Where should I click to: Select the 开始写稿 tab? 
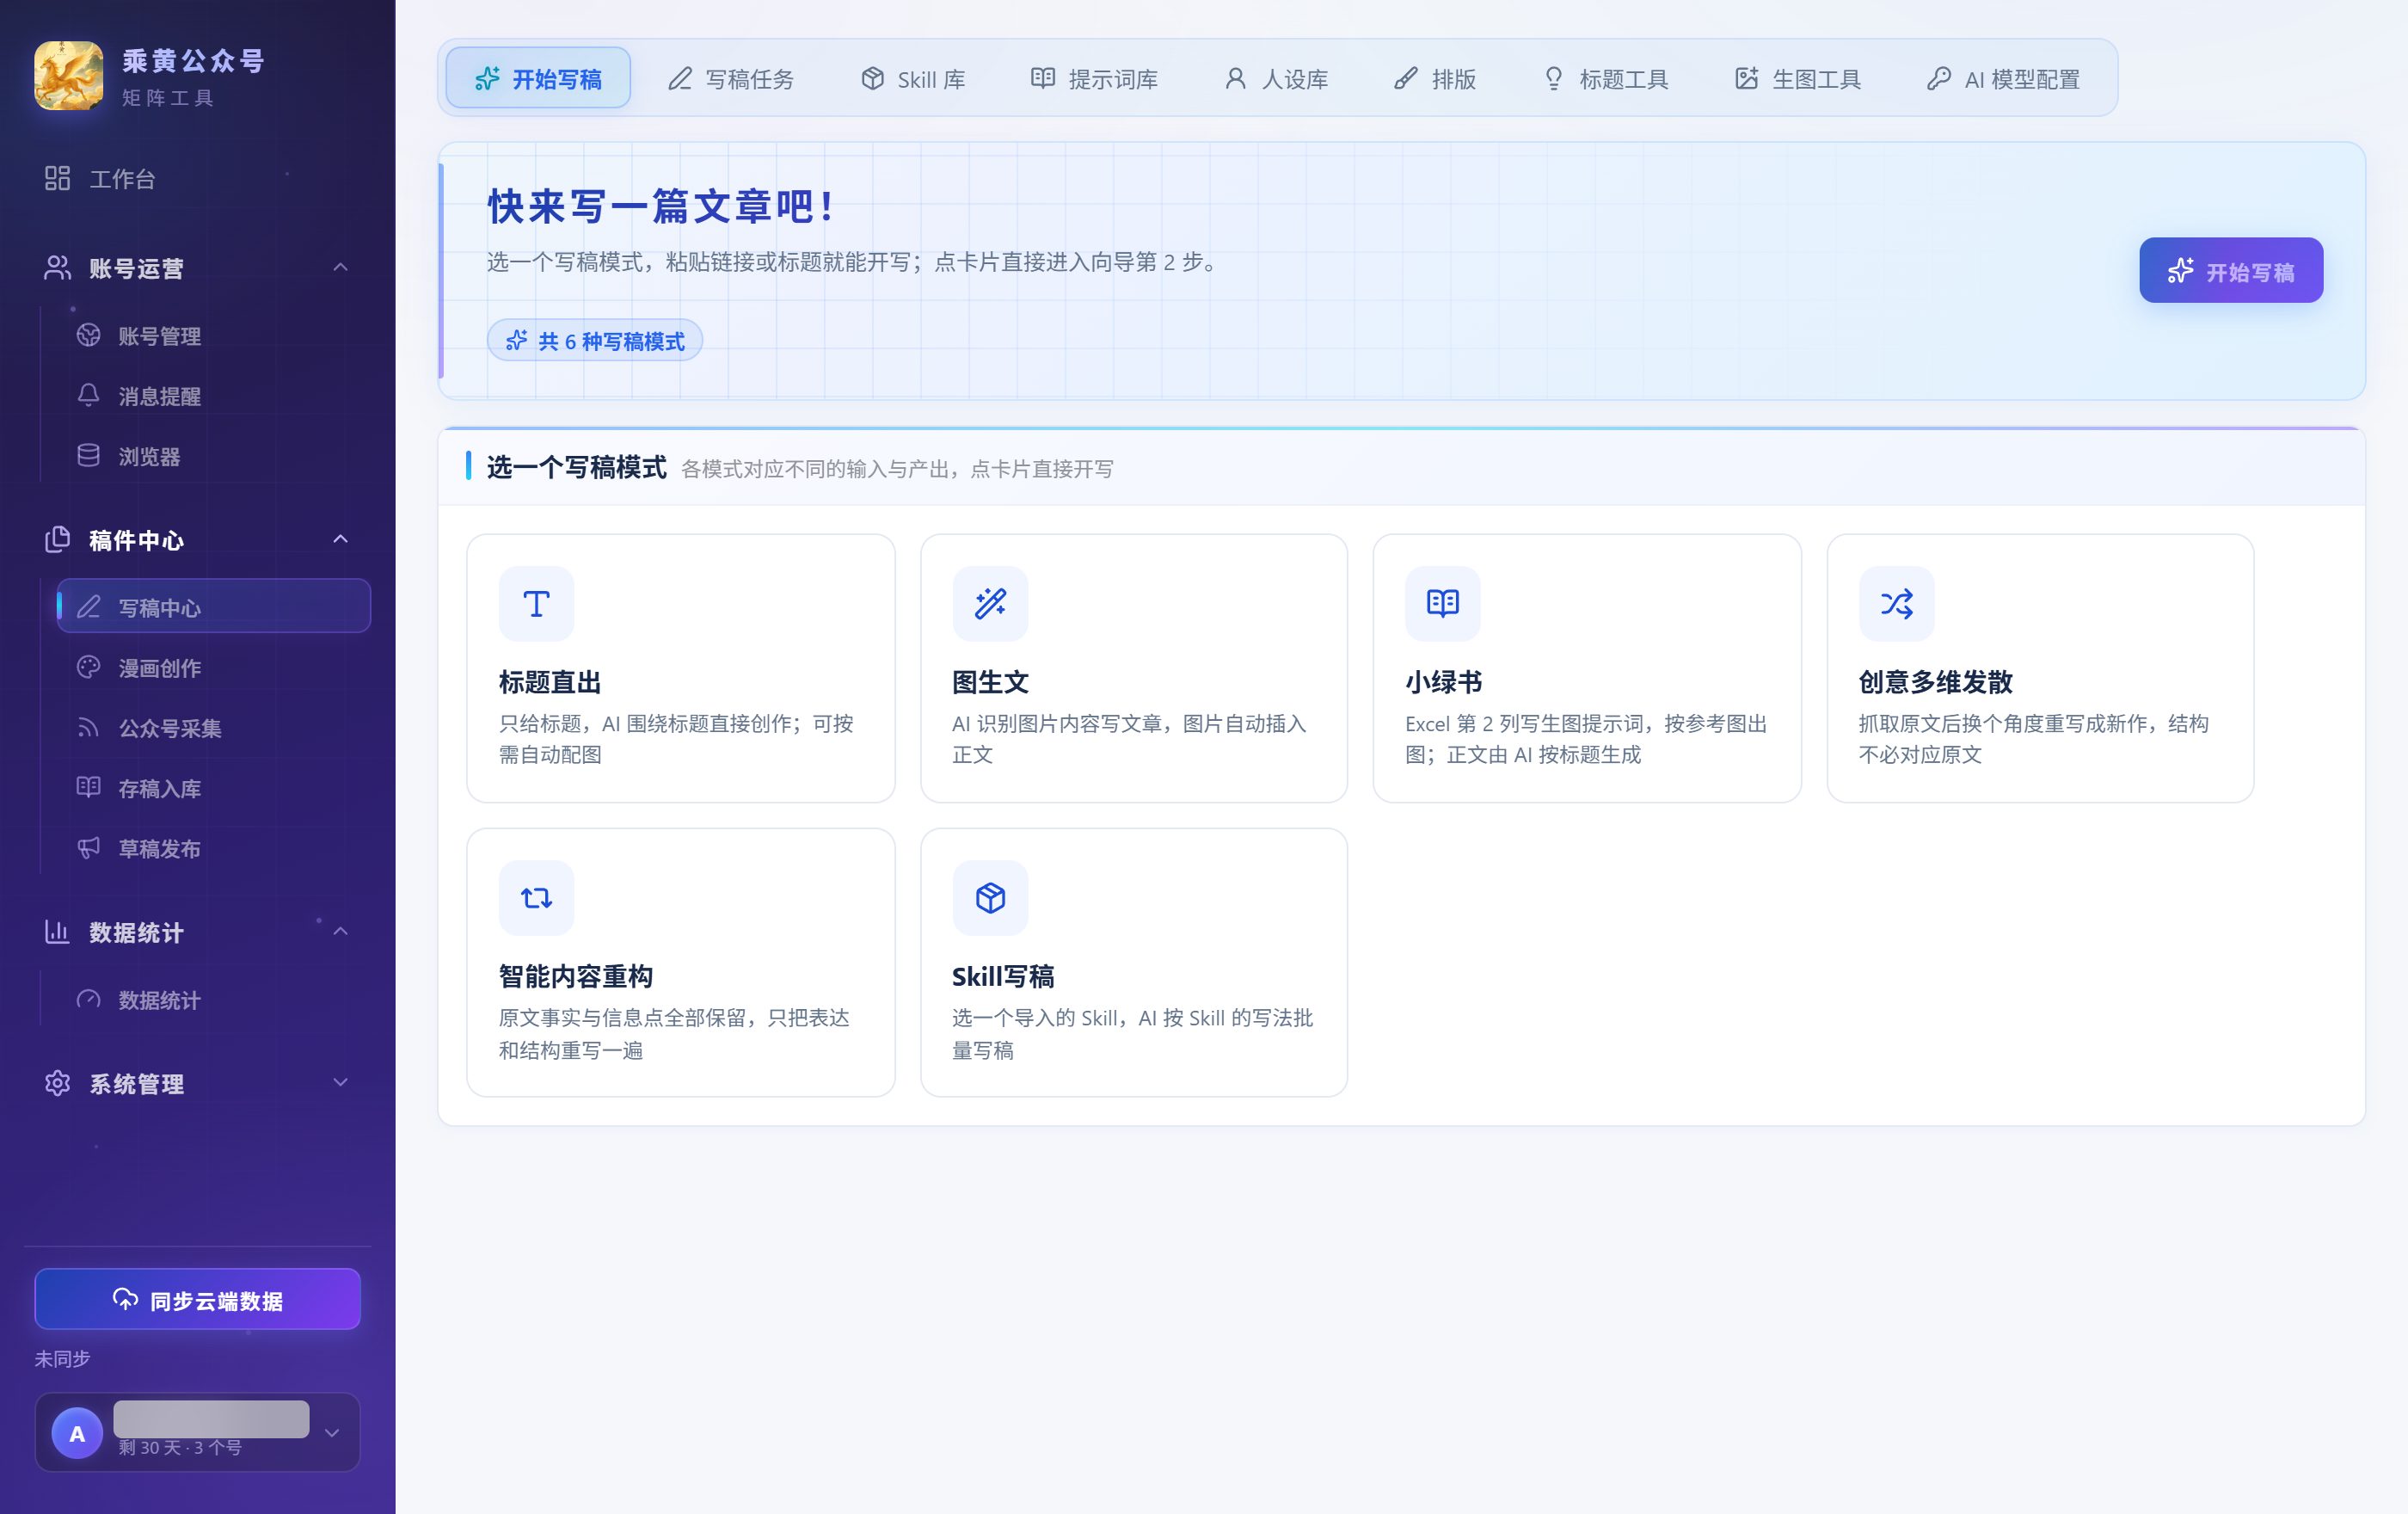tap(538, 78)
